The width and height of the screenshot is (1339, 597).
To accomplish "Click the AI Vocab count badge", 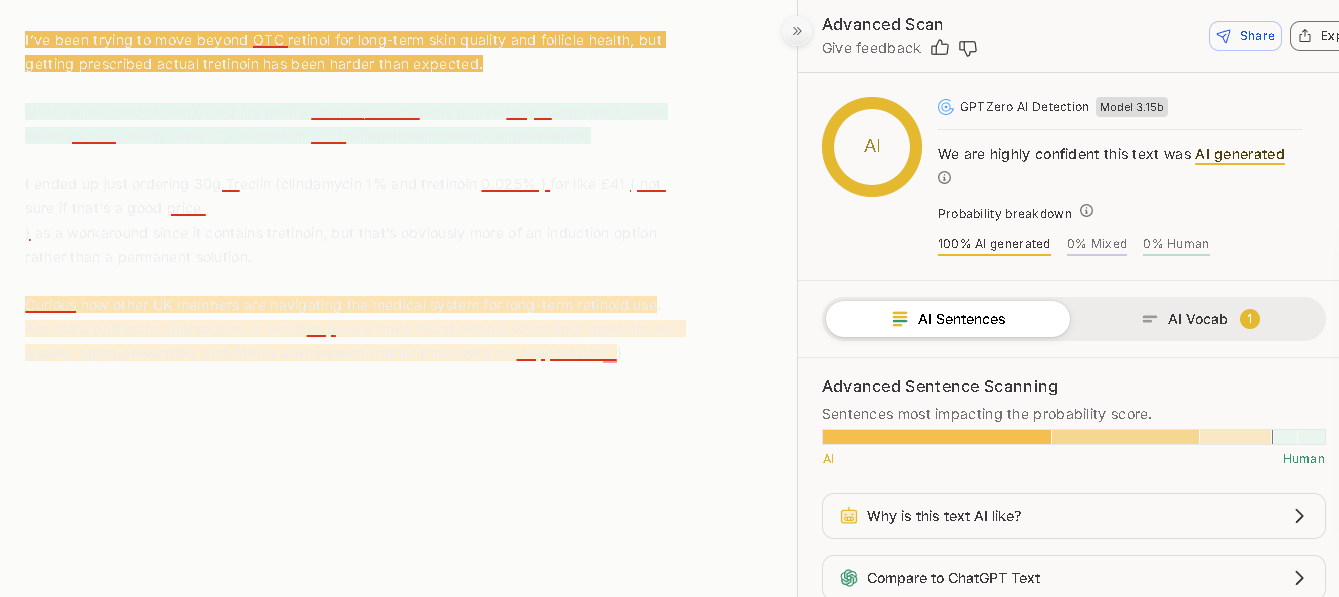I will click(1249, 319).
